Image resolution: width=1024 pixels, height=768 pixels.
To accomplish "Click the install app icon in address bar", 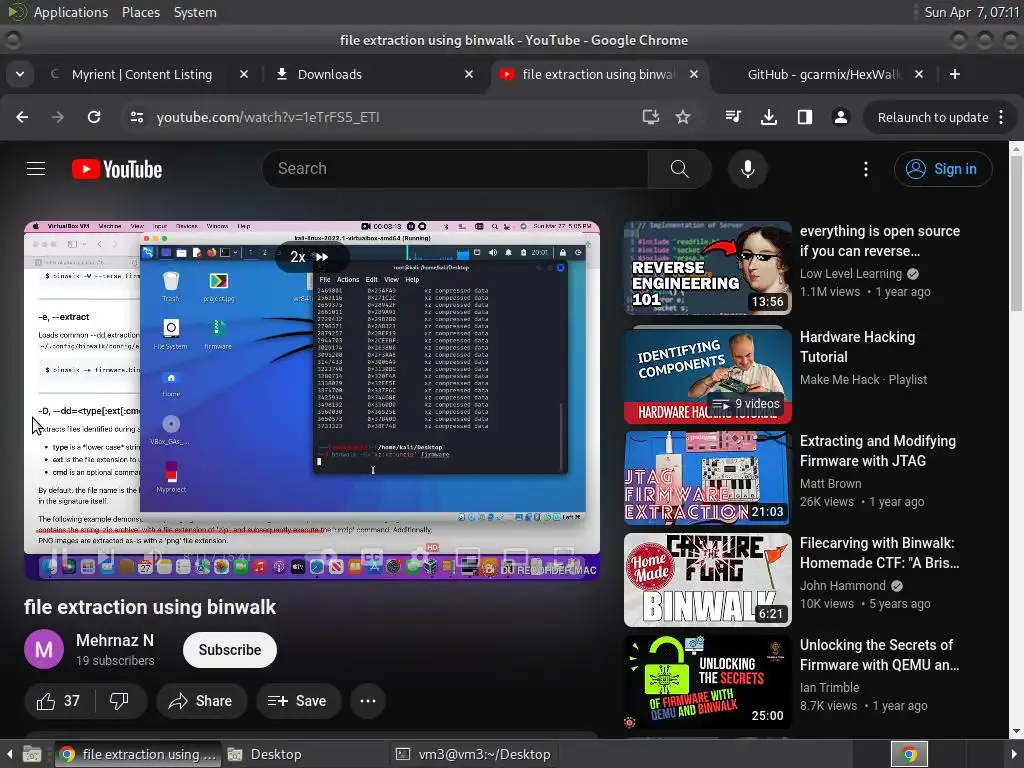I will pyautogui.click(x=650, y=117).
